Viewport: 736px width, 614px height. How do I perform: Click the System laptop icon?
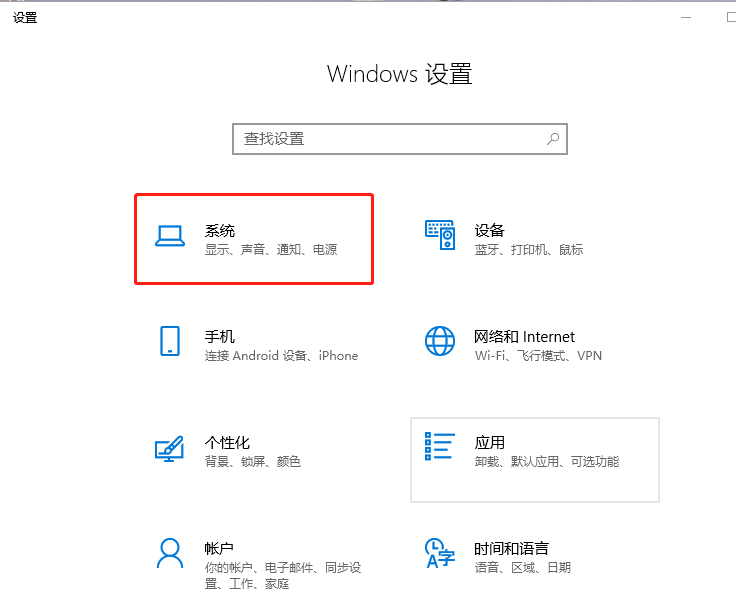coord(170,236)
